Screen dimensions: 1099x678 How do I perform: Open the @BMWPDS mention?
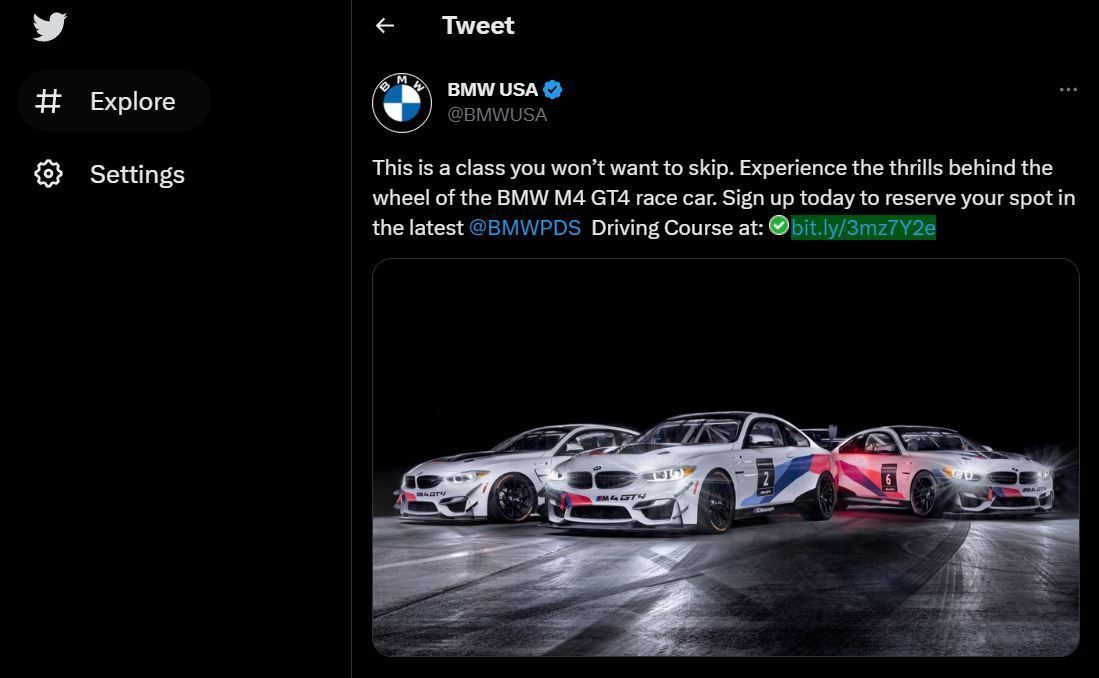point(524,227)
